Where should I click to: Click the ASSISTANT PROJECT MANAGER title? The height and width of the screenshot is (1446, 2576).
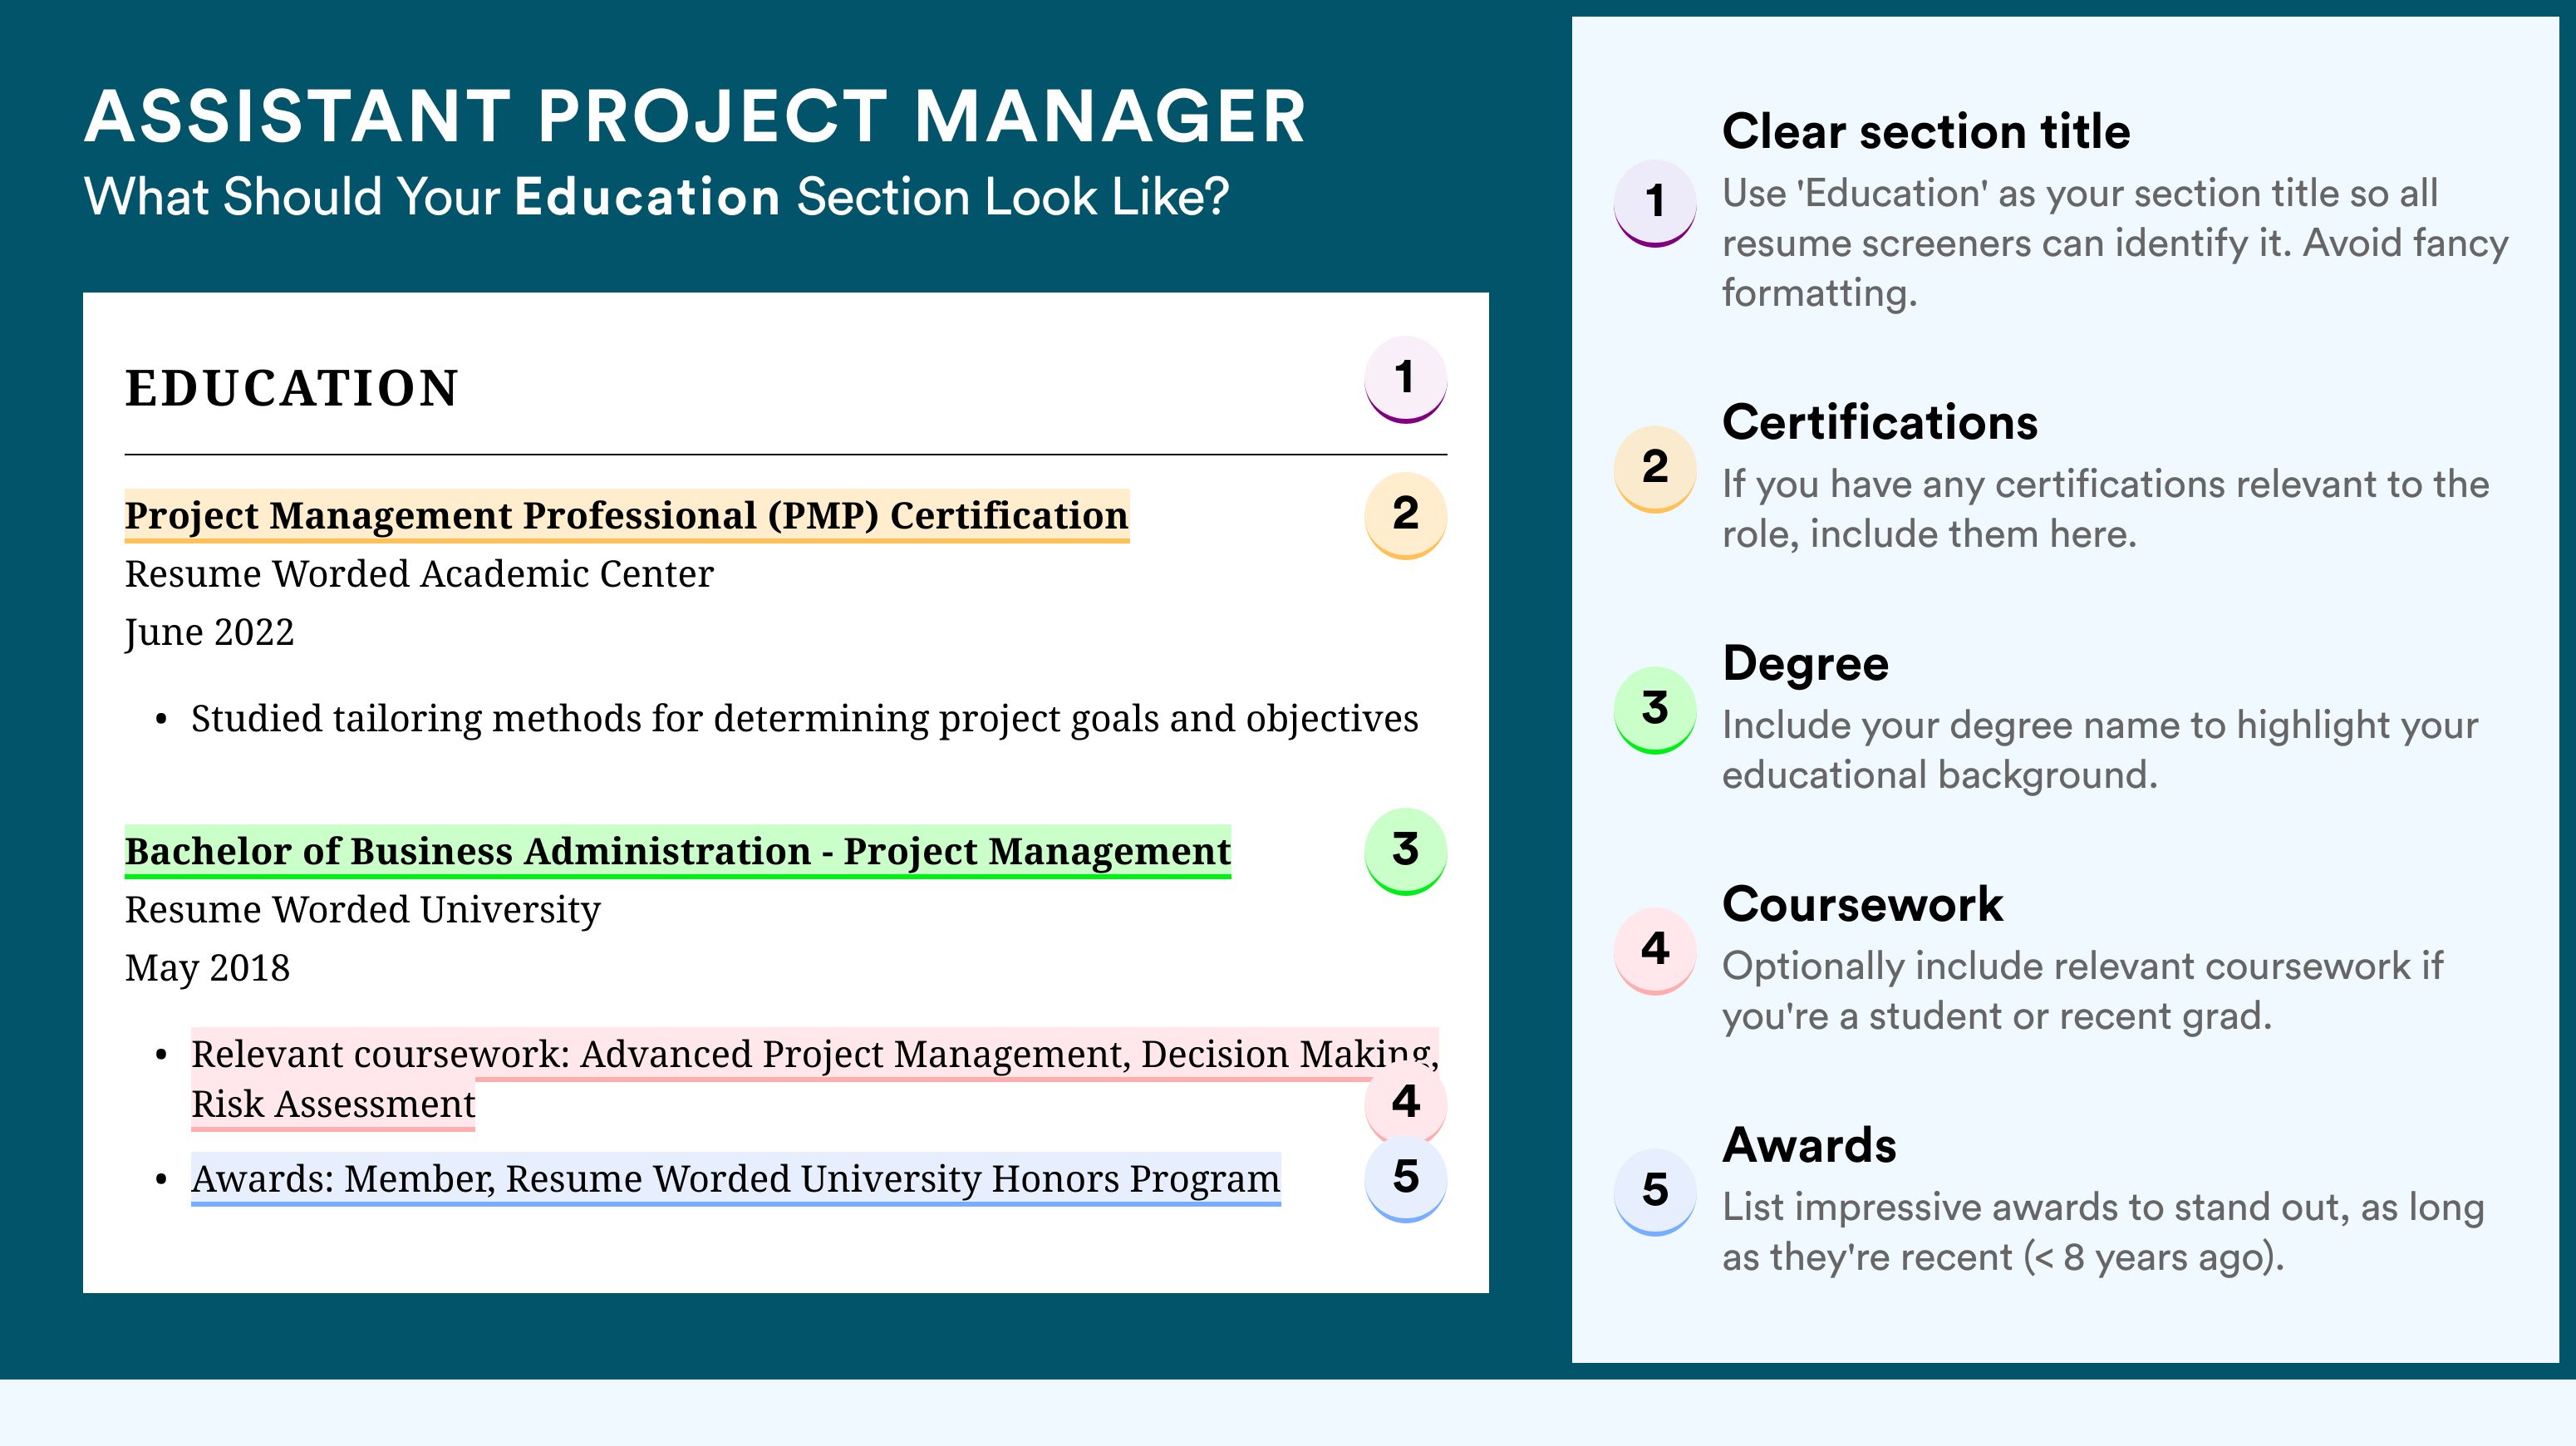[x=695, y=117]
